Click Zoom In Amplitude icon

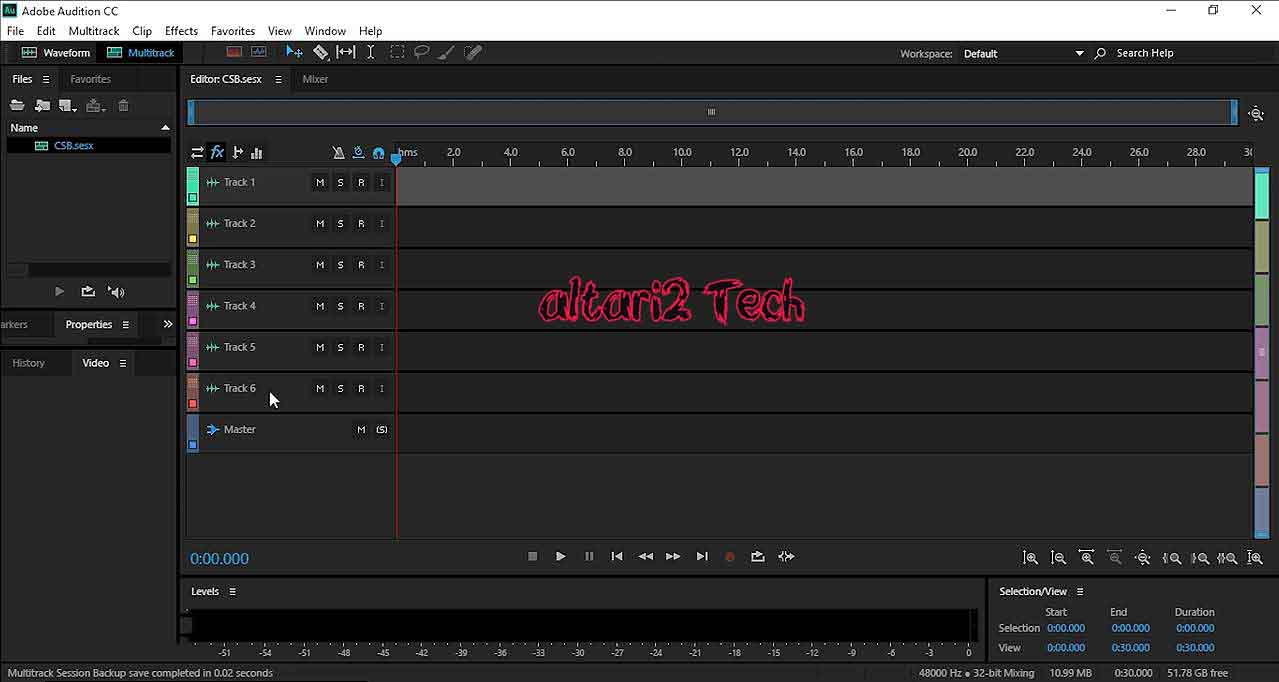(1031, 558)
